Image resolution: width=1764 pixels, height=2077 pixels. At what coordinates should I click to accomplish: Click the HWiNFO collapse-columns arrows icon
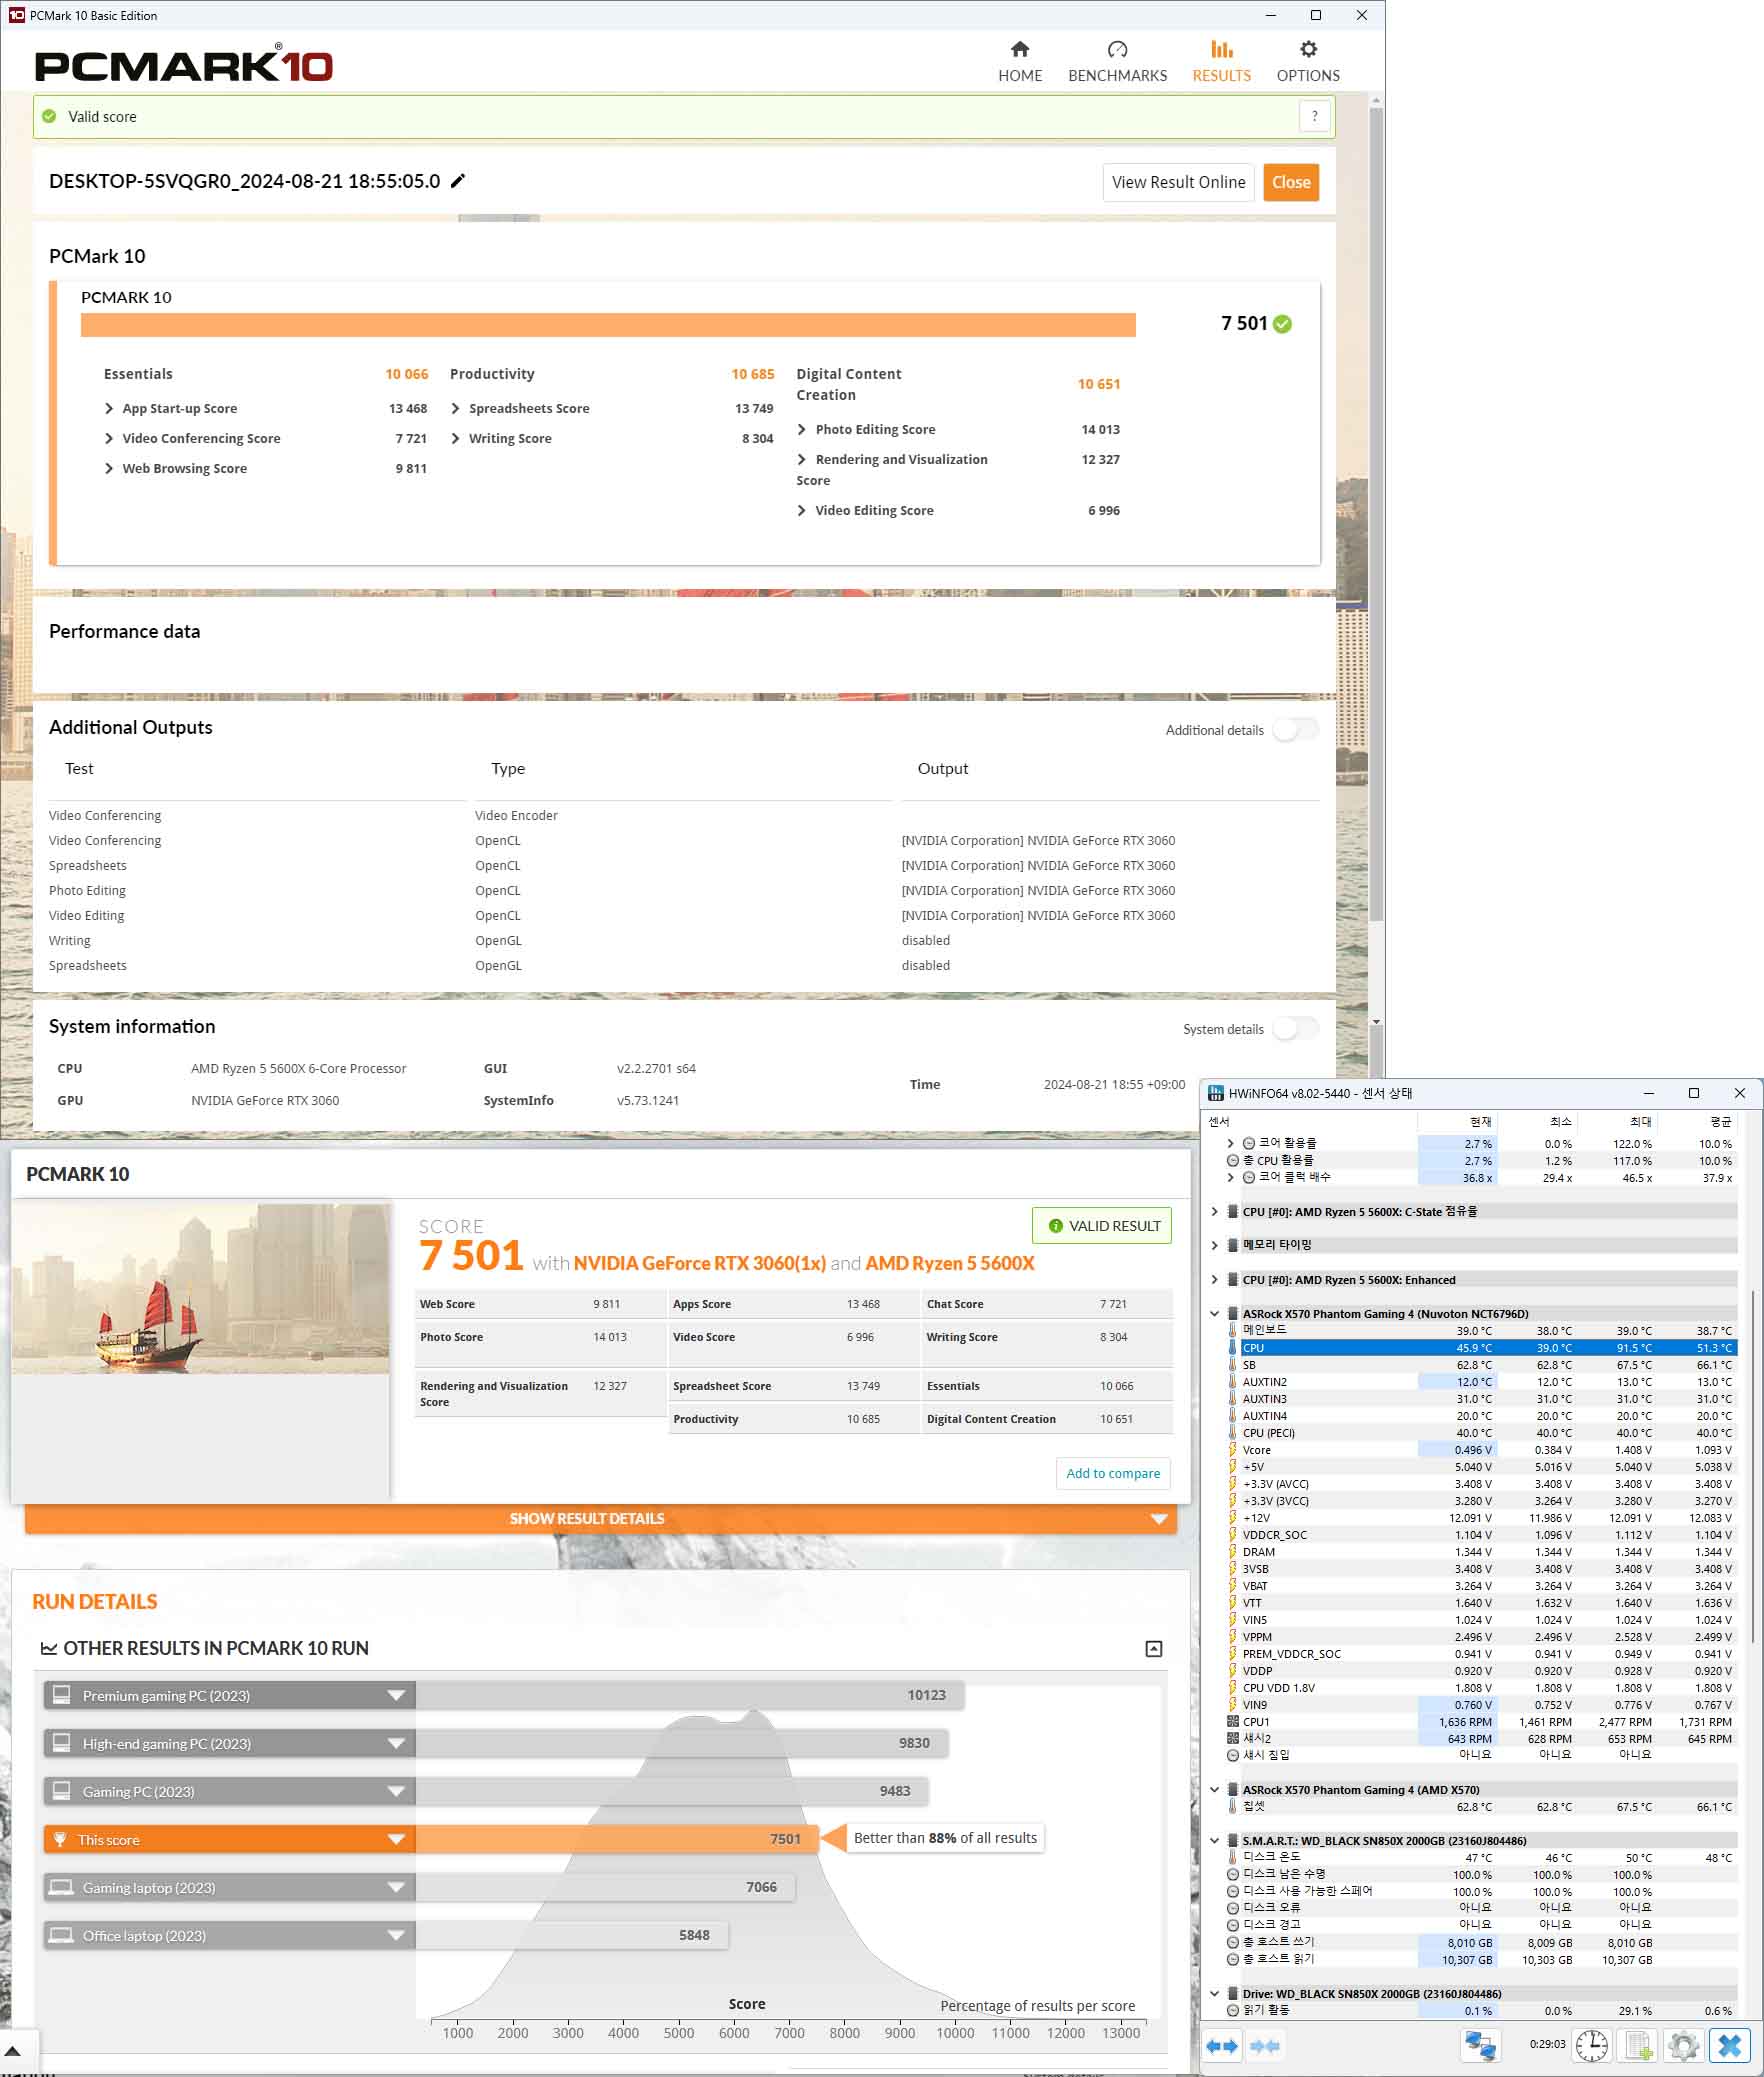coord(1265,2046)
